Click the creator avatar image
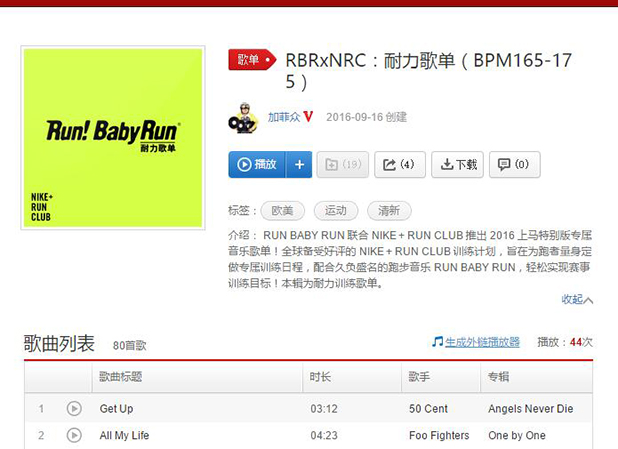 tap(244, 118)
